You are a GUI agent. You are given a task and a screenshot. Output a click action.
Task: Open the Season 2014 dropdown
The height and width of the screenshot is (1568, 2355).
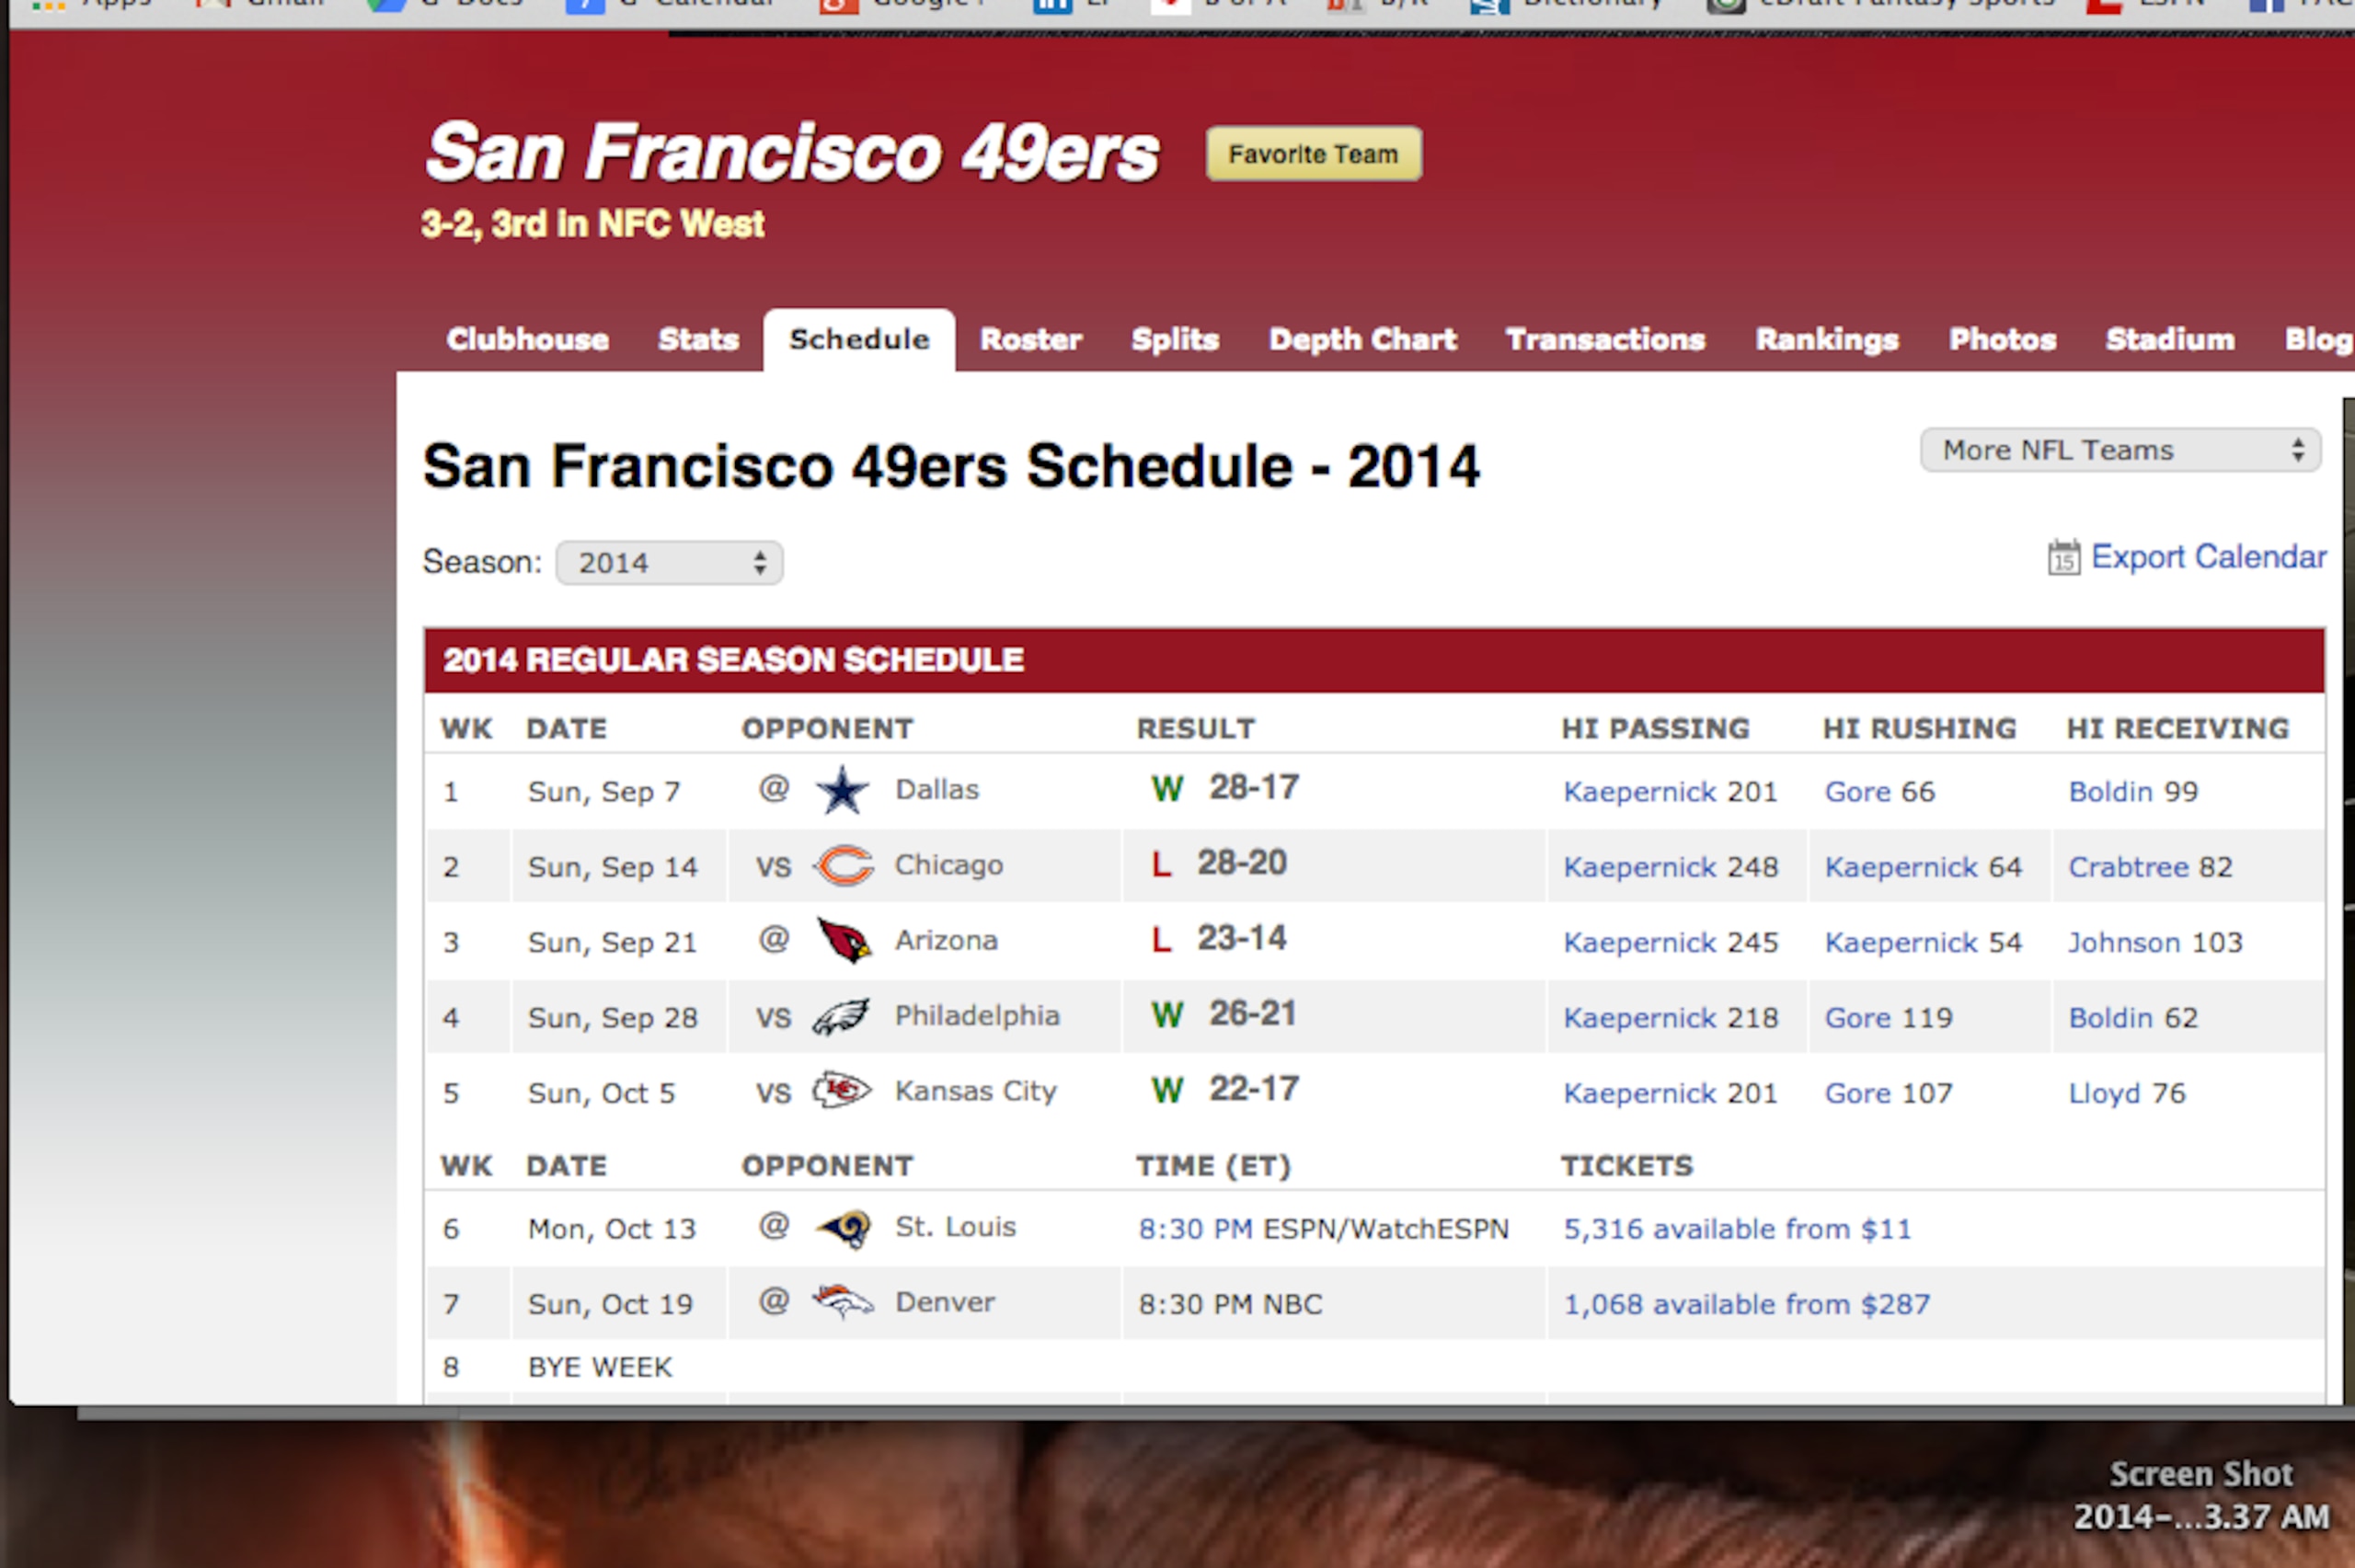coord(669,563)
